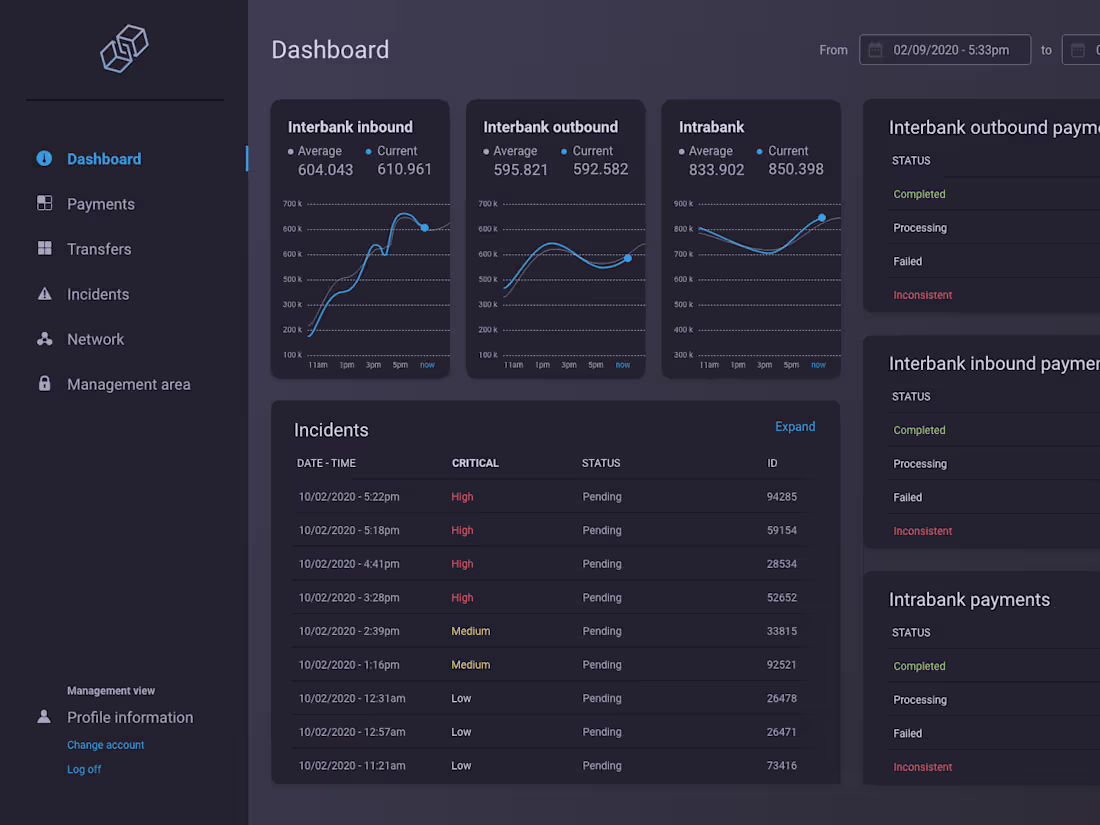Viewport: 1100px width, 825px height.
Task: Click the Intrabank payments heading
Action: point(969,600)
